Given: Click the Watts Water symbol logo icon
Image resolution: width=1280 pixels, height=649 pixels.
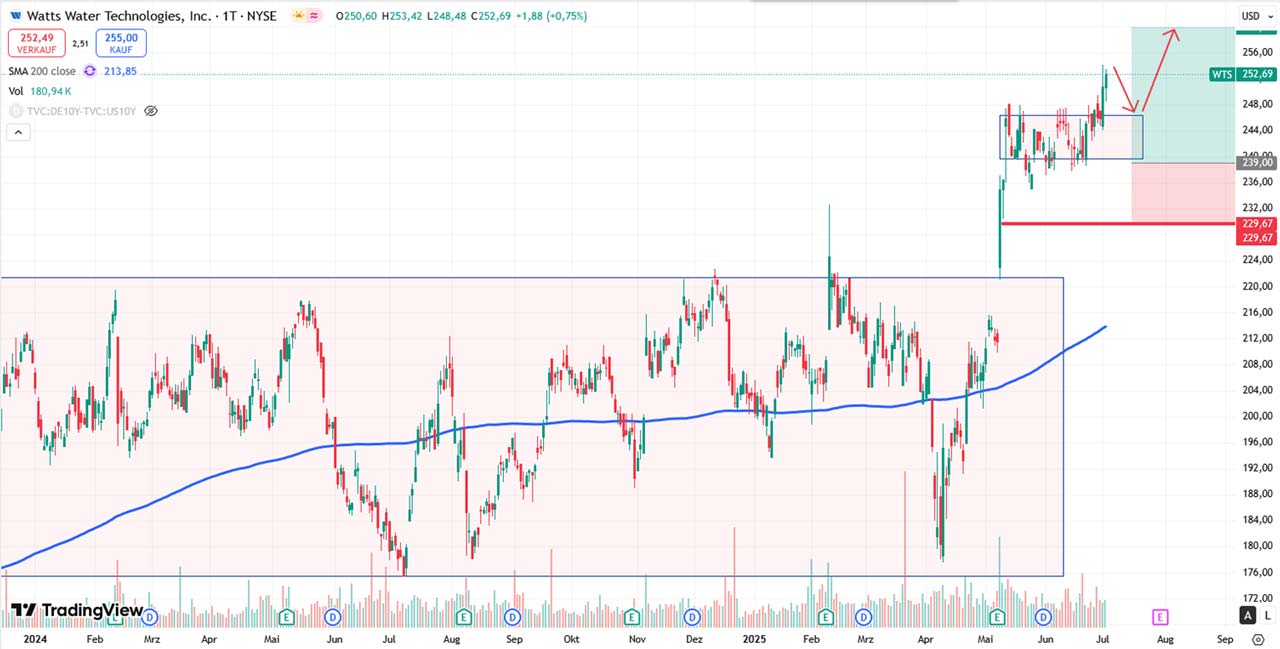Looking at the screenshot, I should [x=14, y=16].
